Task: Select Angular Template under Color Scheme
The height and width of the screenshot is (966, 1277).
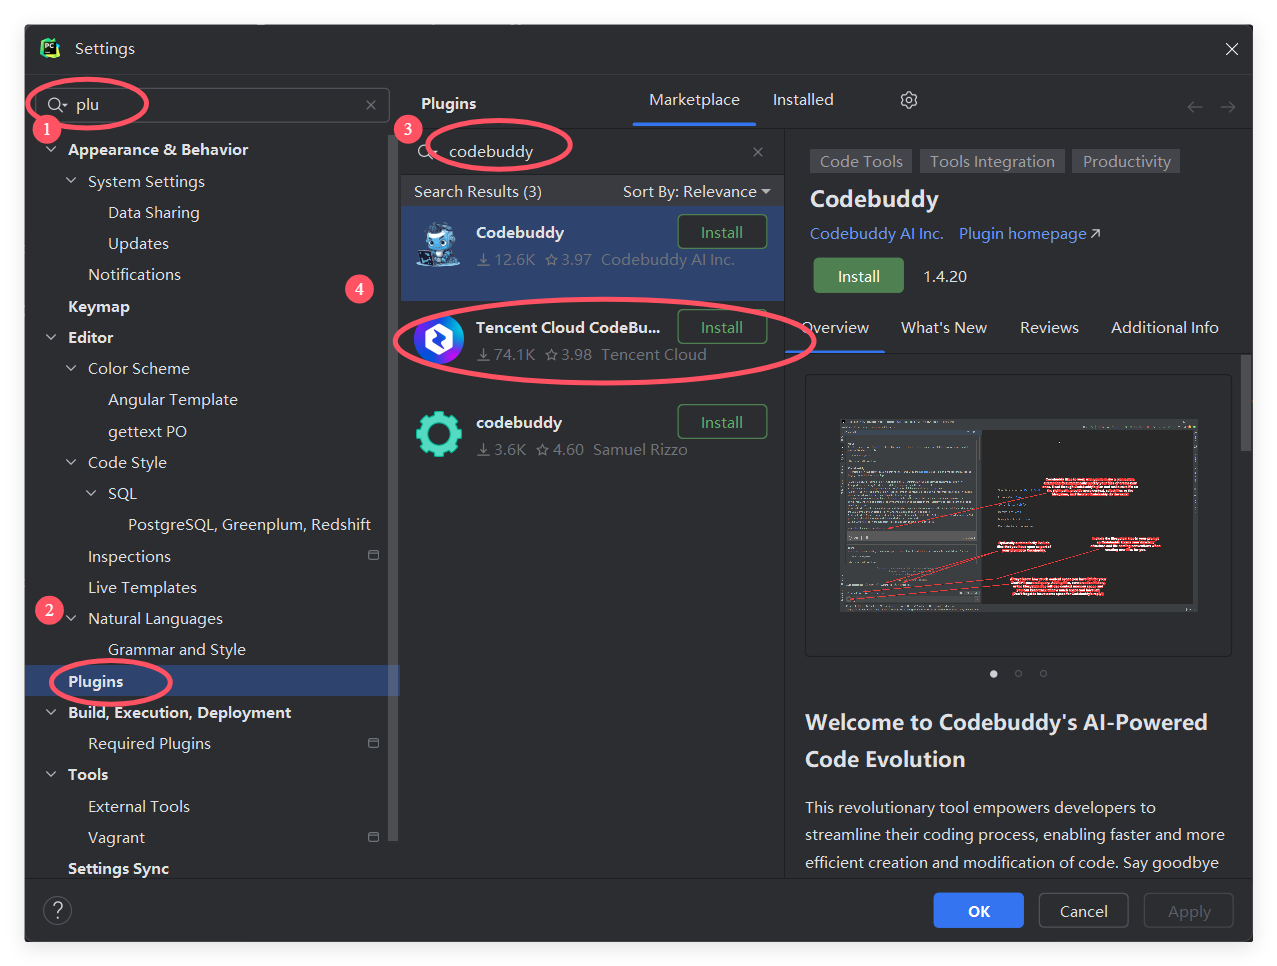Action: tap(172, 399)
